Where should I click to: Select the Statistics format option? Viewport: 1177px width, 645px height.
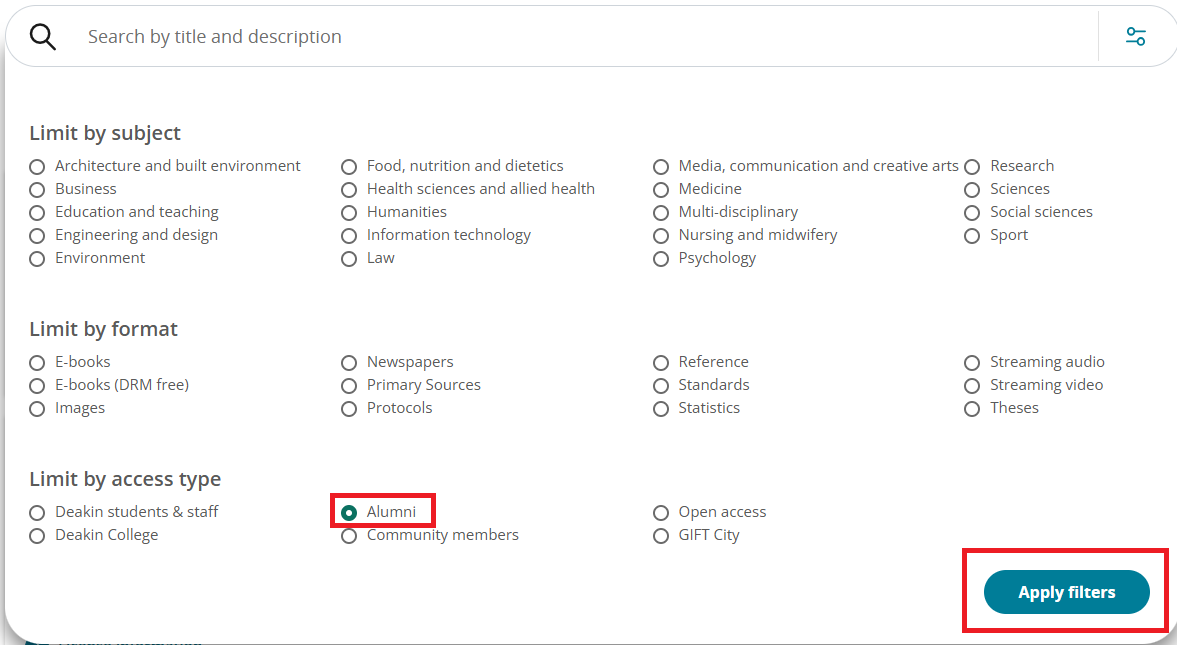coord(661,409)
